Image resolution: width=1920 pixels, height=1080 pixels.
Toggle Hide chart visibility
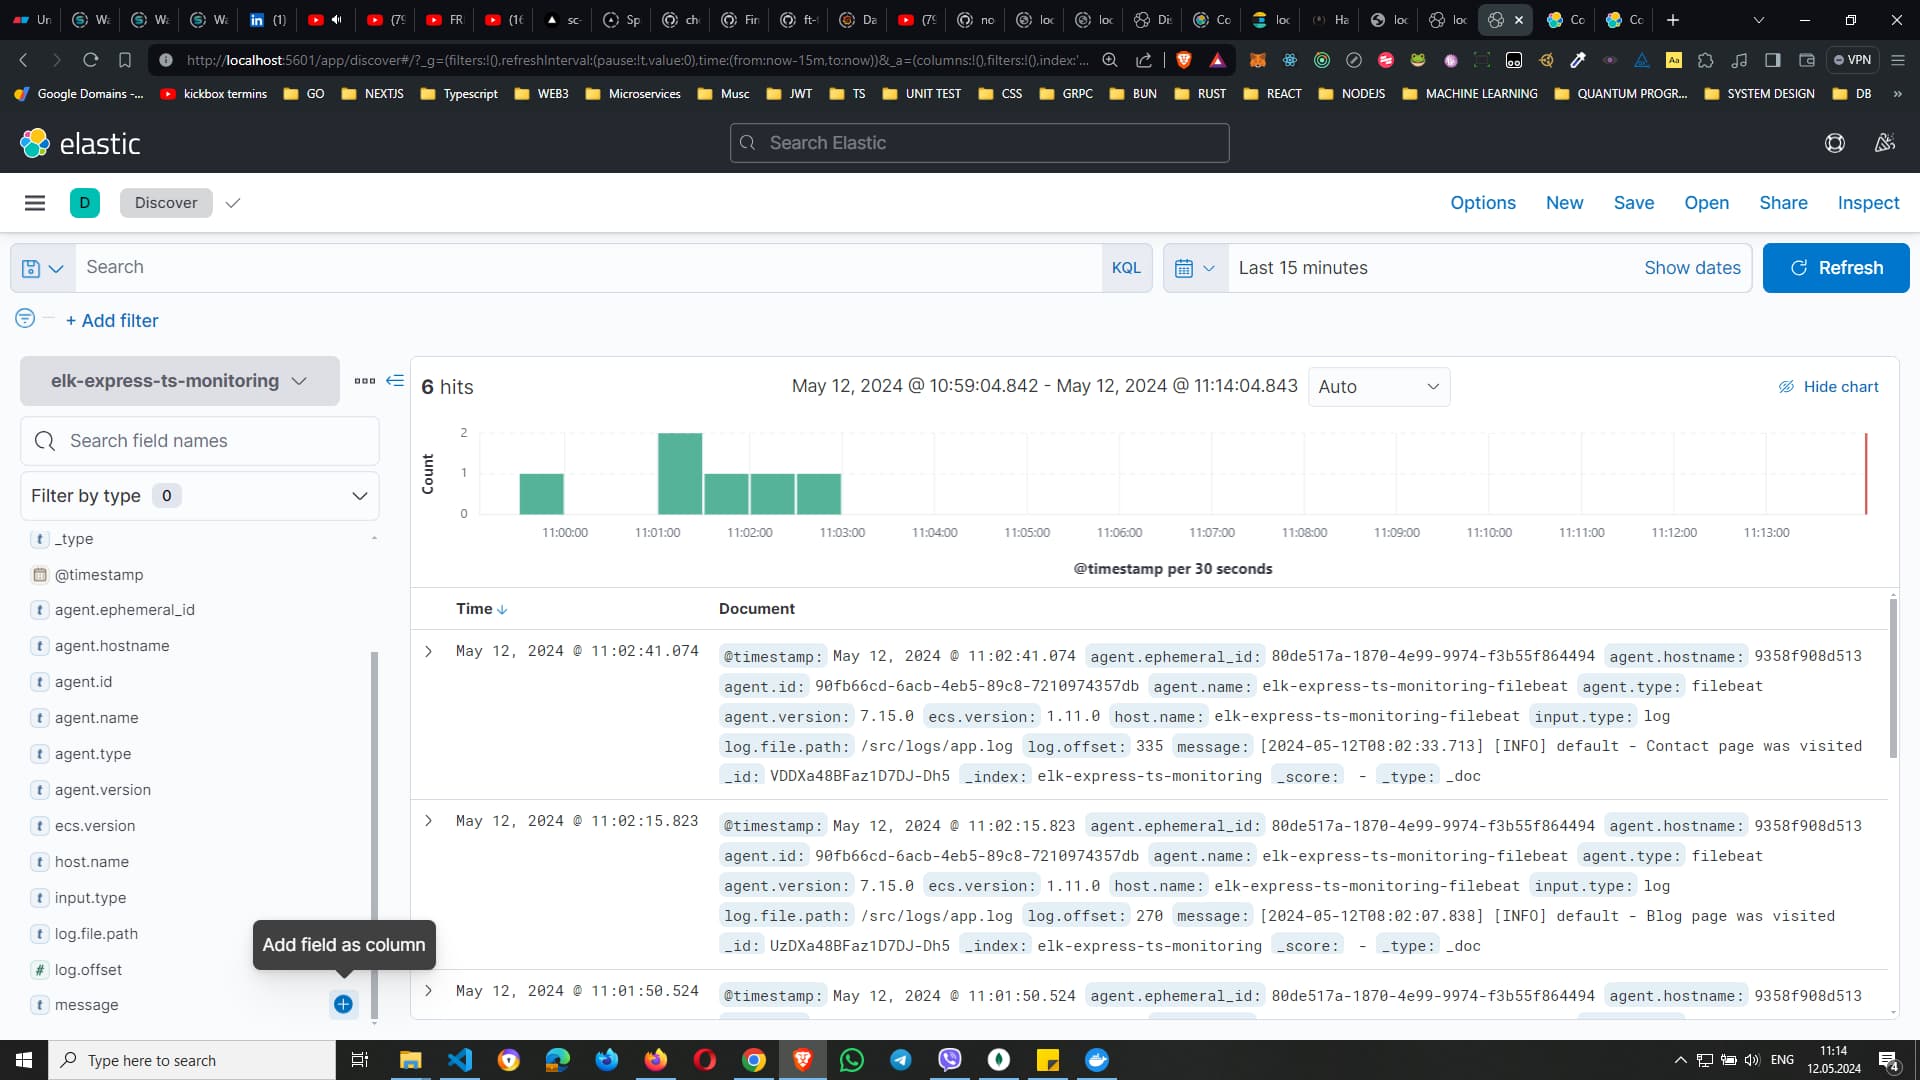[x=1828, y=387]
